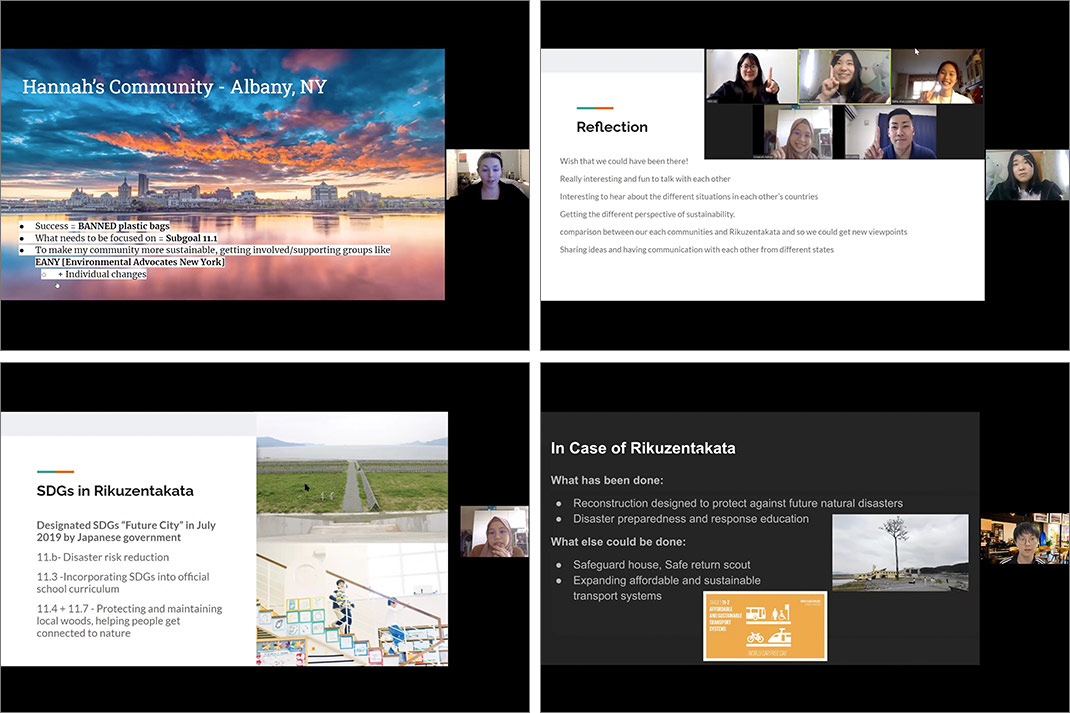
Task: Click the 'In Case of Rikuzentakata' title
Action: (643, 448)
